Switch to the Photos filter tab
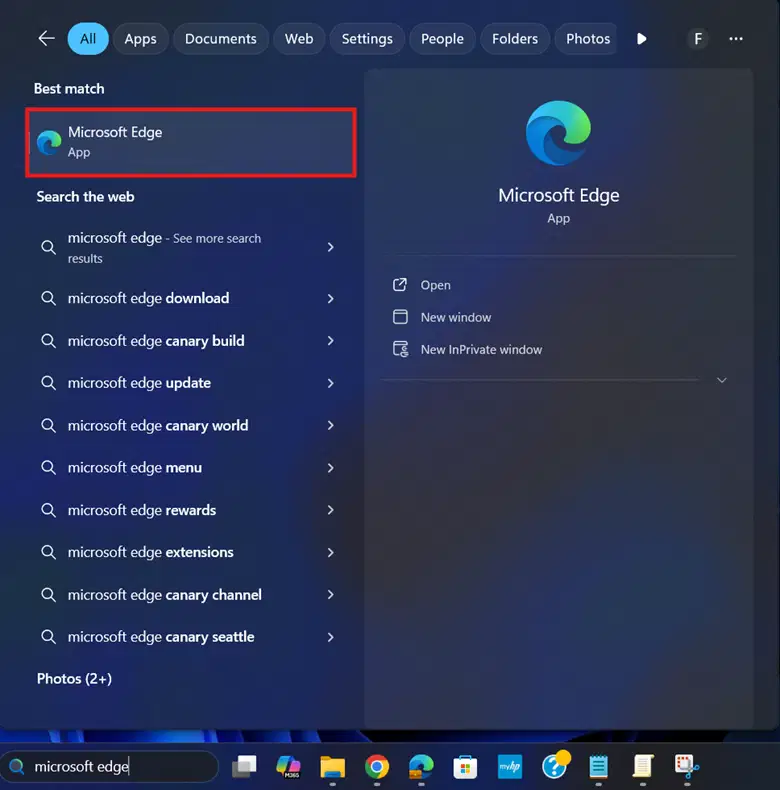 pos(588,39)
